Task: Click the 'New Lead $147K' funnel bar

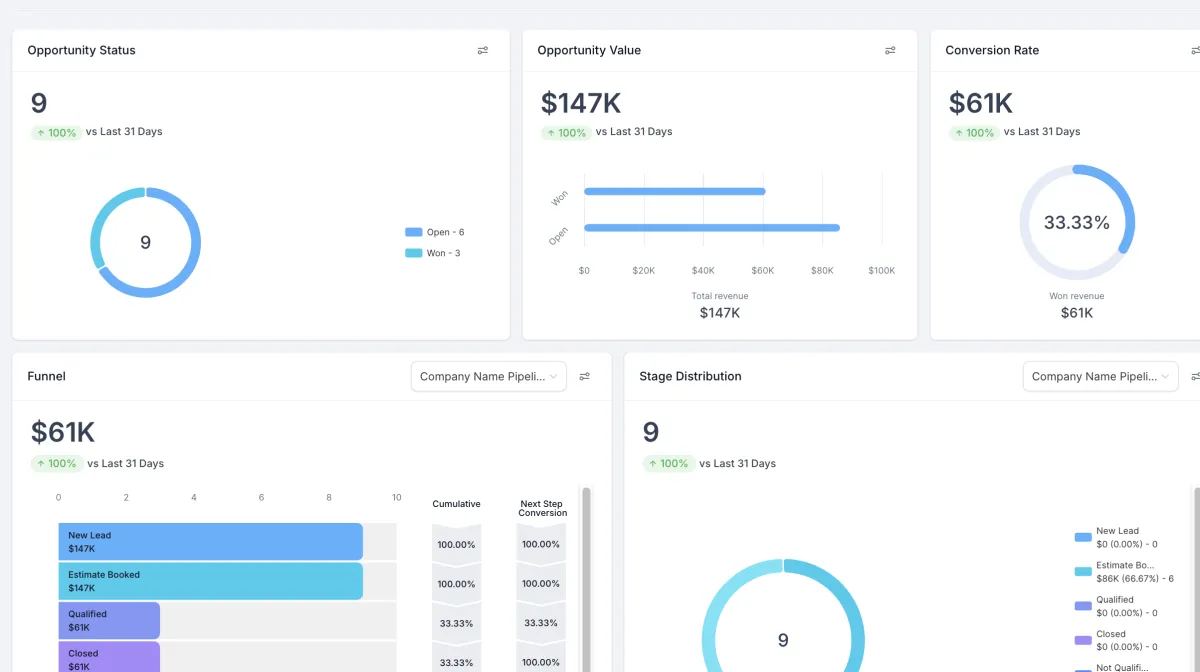Action: click(x=210, y=542)
